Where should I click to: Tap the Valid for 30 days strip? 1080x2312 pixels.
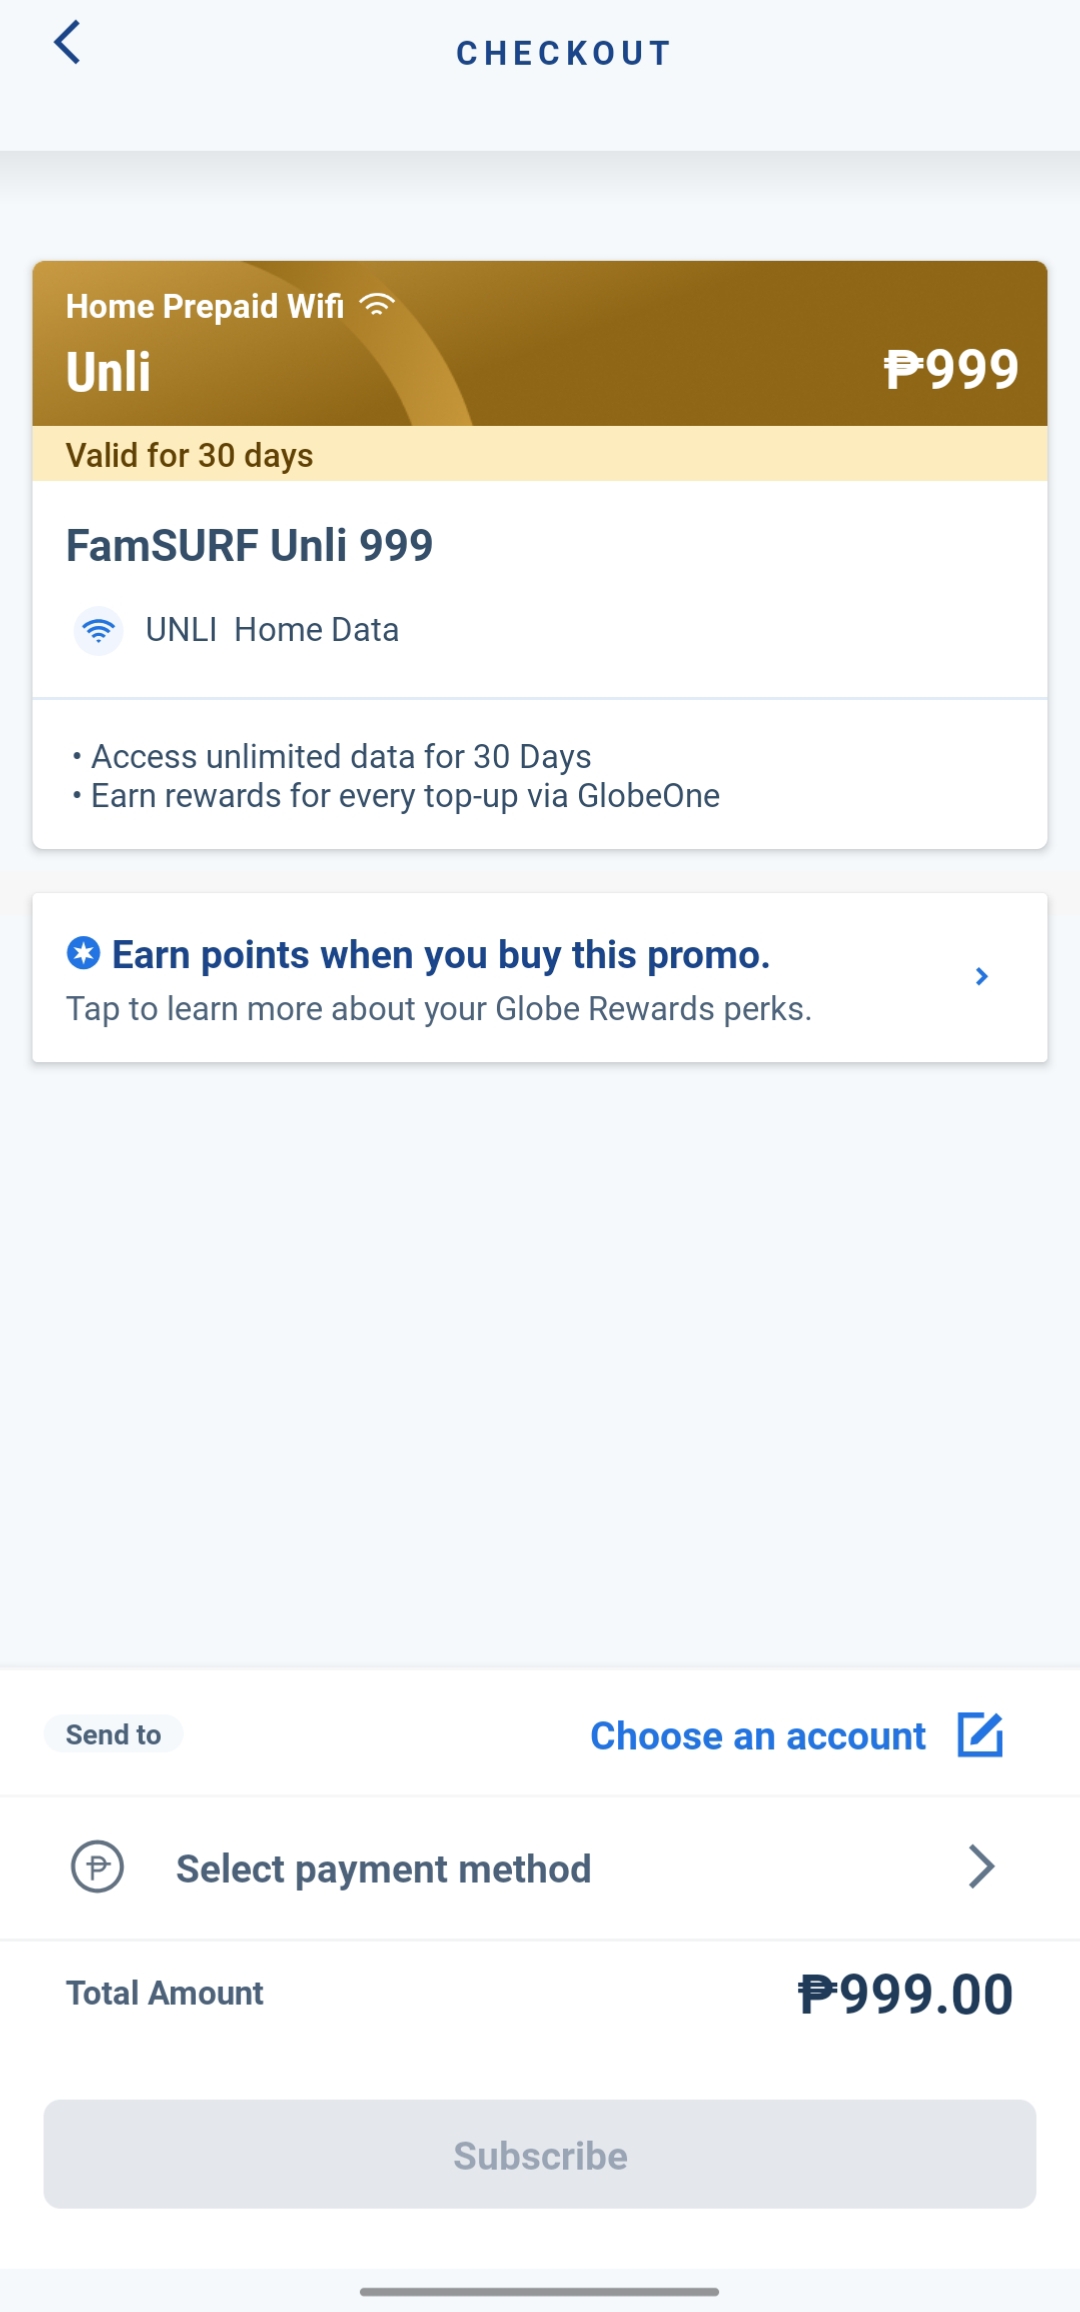pyautogui.click(x=540, y=454)
